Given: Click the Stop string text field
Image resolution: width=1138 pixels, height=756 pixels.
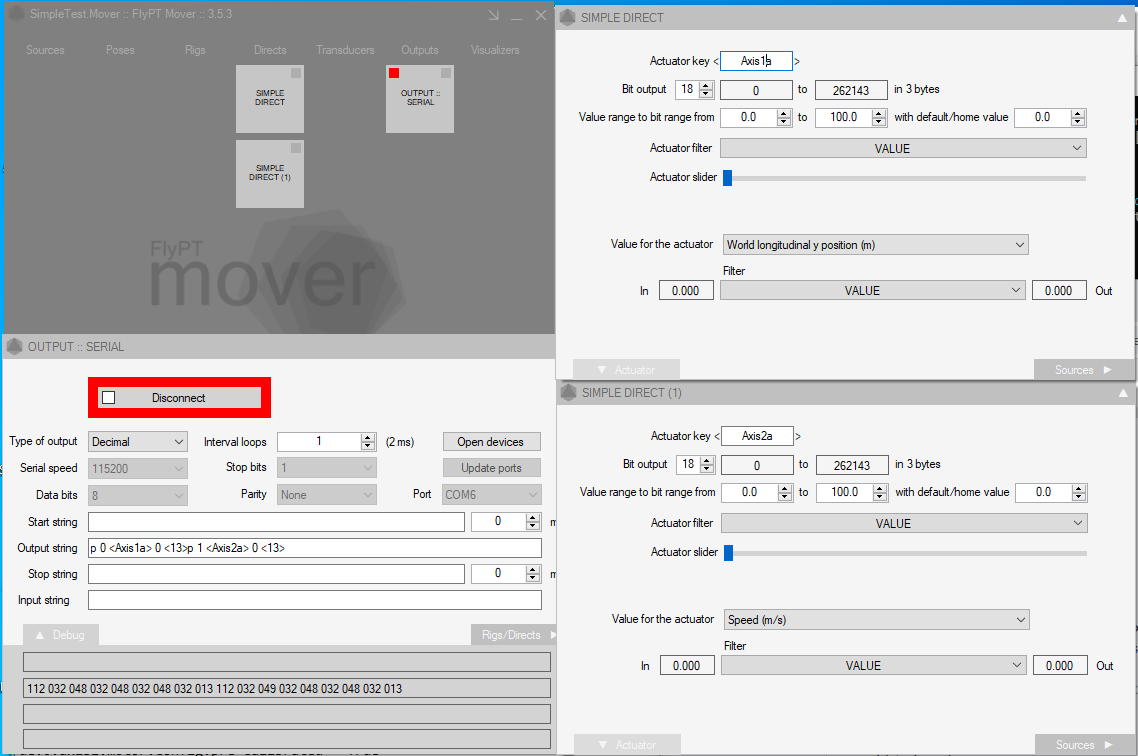Looking at the screenshot, I should point(277,574).
